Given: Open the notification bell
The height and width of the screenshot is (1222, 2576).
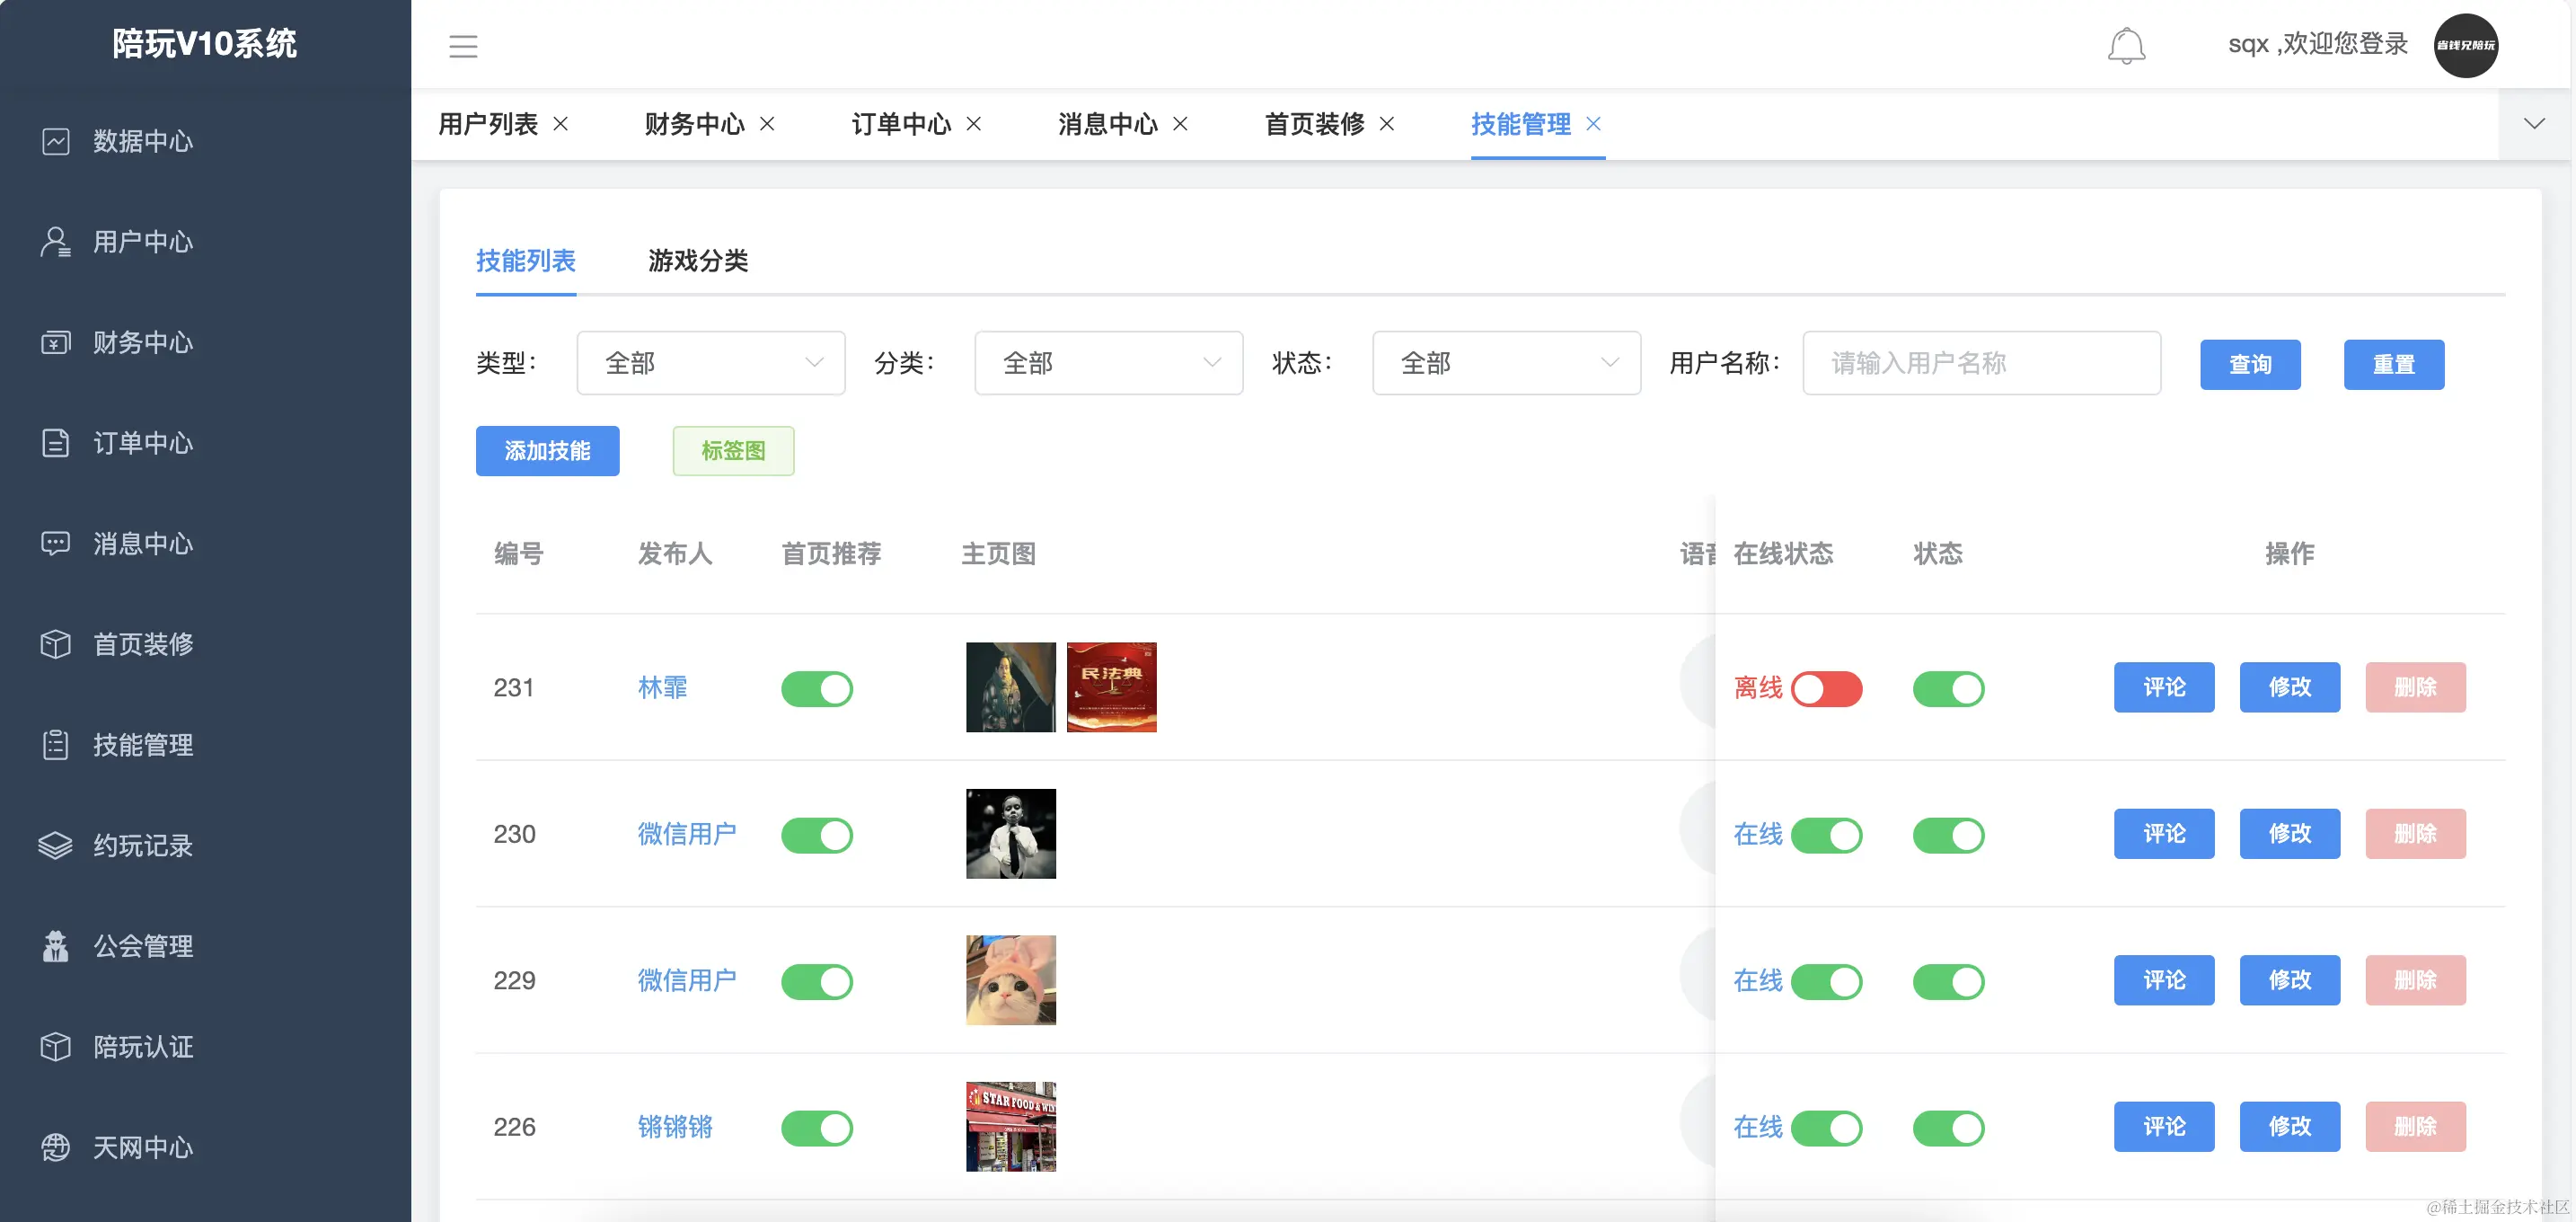Looking at the screenshot, I should coord(2126,46).
